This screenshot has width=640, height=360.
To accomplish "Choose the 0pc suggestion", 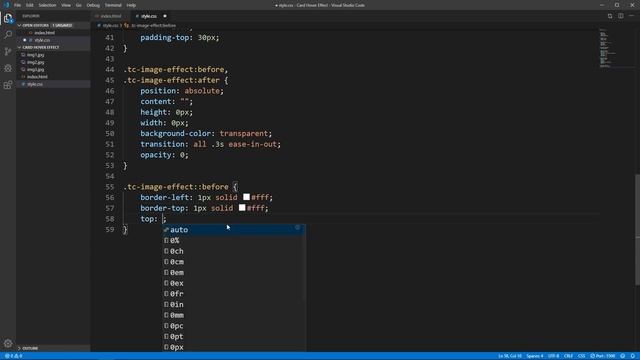I will 234,326.
